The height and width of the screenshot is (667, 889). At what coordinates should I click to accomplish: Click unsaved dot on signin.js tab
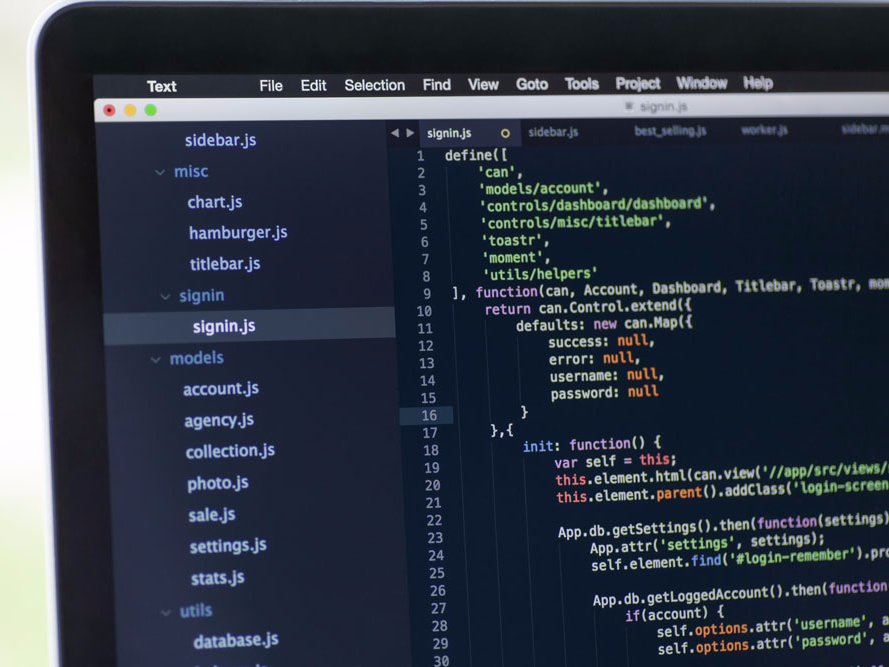505,132
